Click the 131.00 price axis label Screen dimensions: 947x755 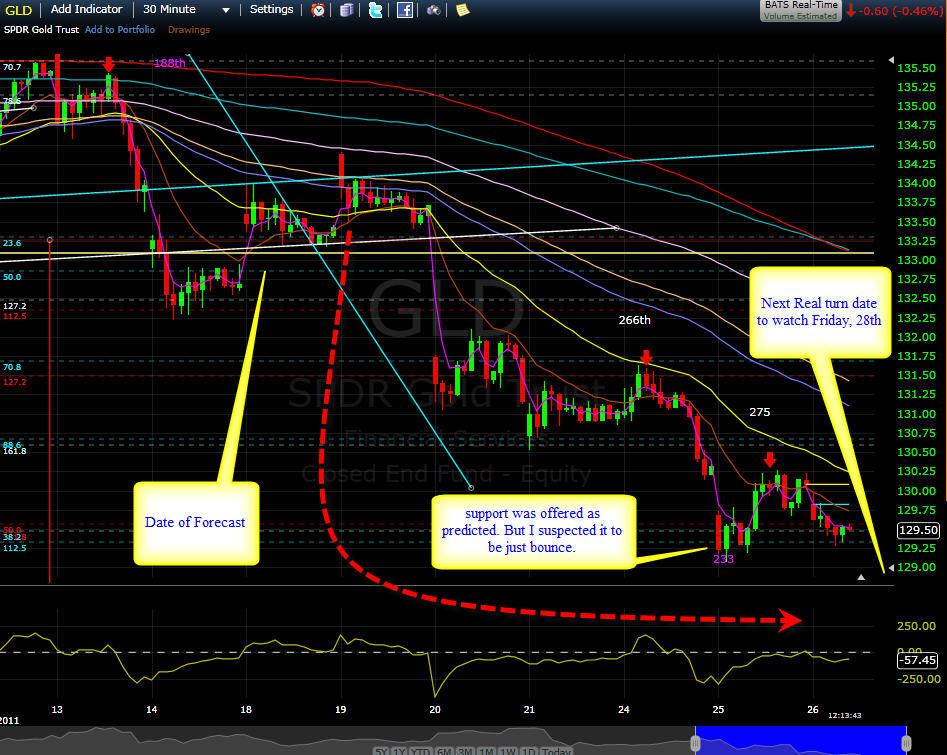click(916, 414)
